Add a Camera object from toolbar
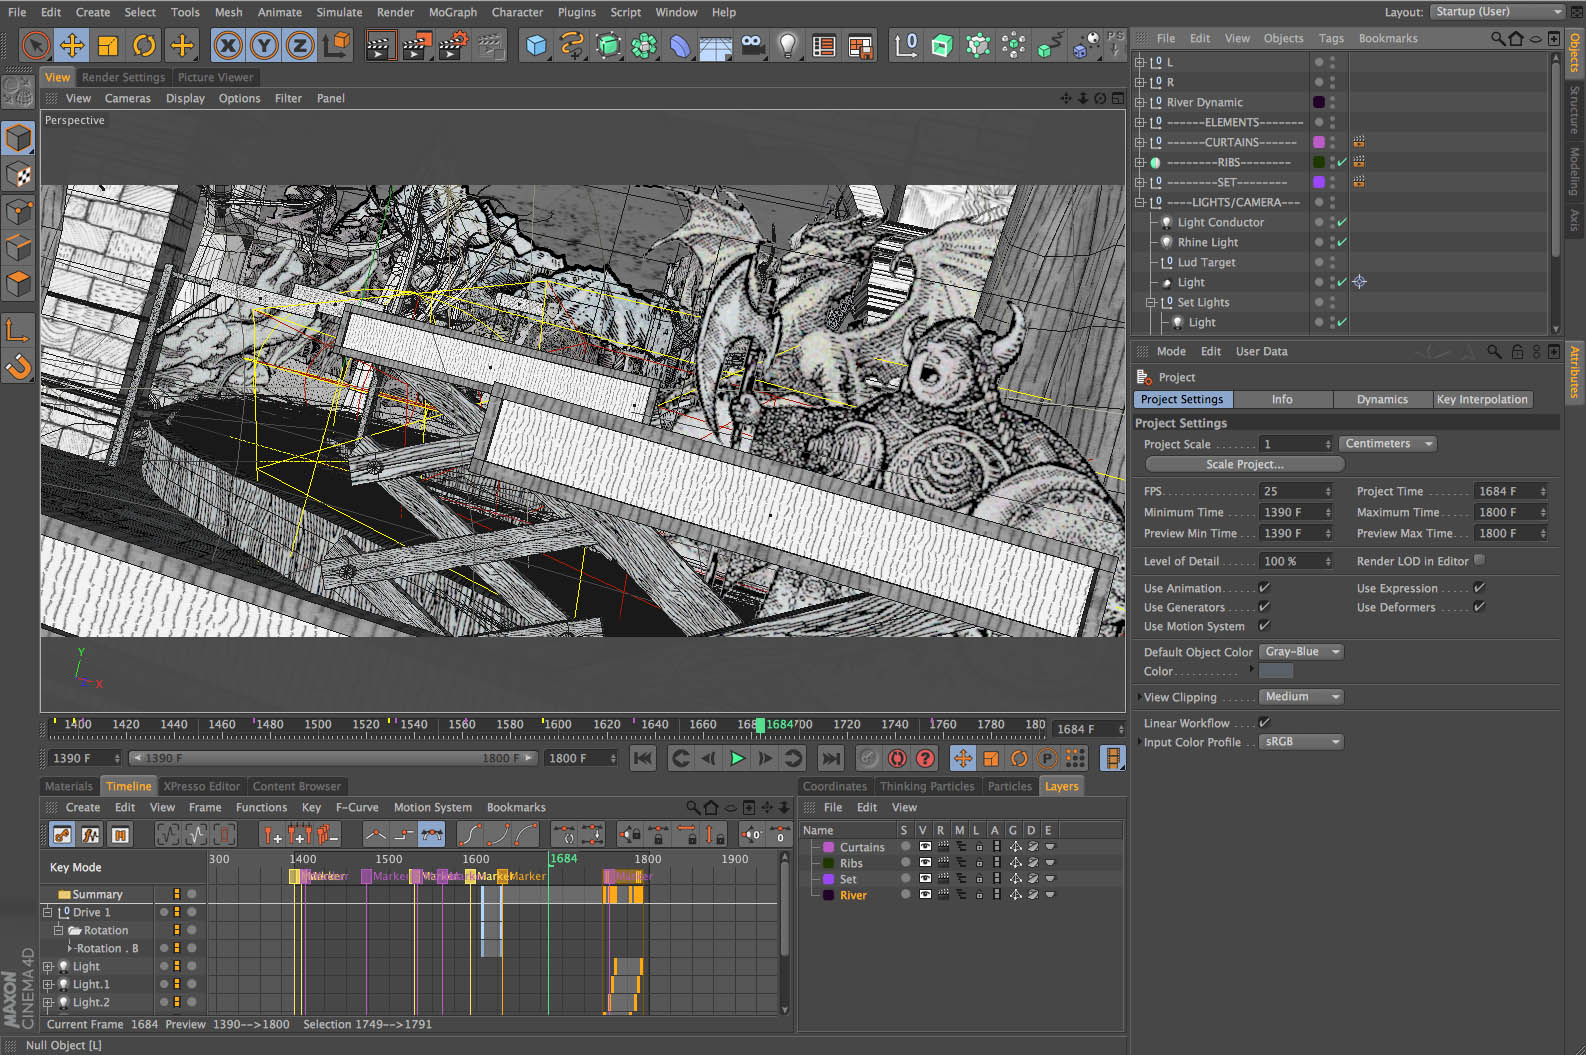The width and height of the screenshot is (1586, 1055). coord(752,45)
